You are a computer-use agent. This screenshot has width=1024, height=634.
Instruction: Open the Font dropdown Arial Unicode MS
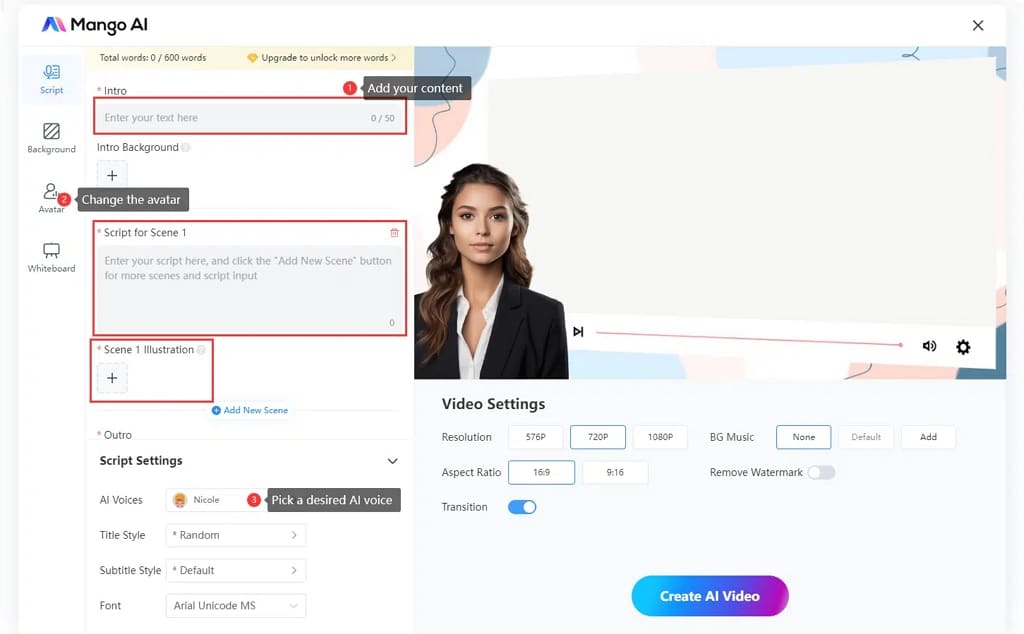point(236,605)
